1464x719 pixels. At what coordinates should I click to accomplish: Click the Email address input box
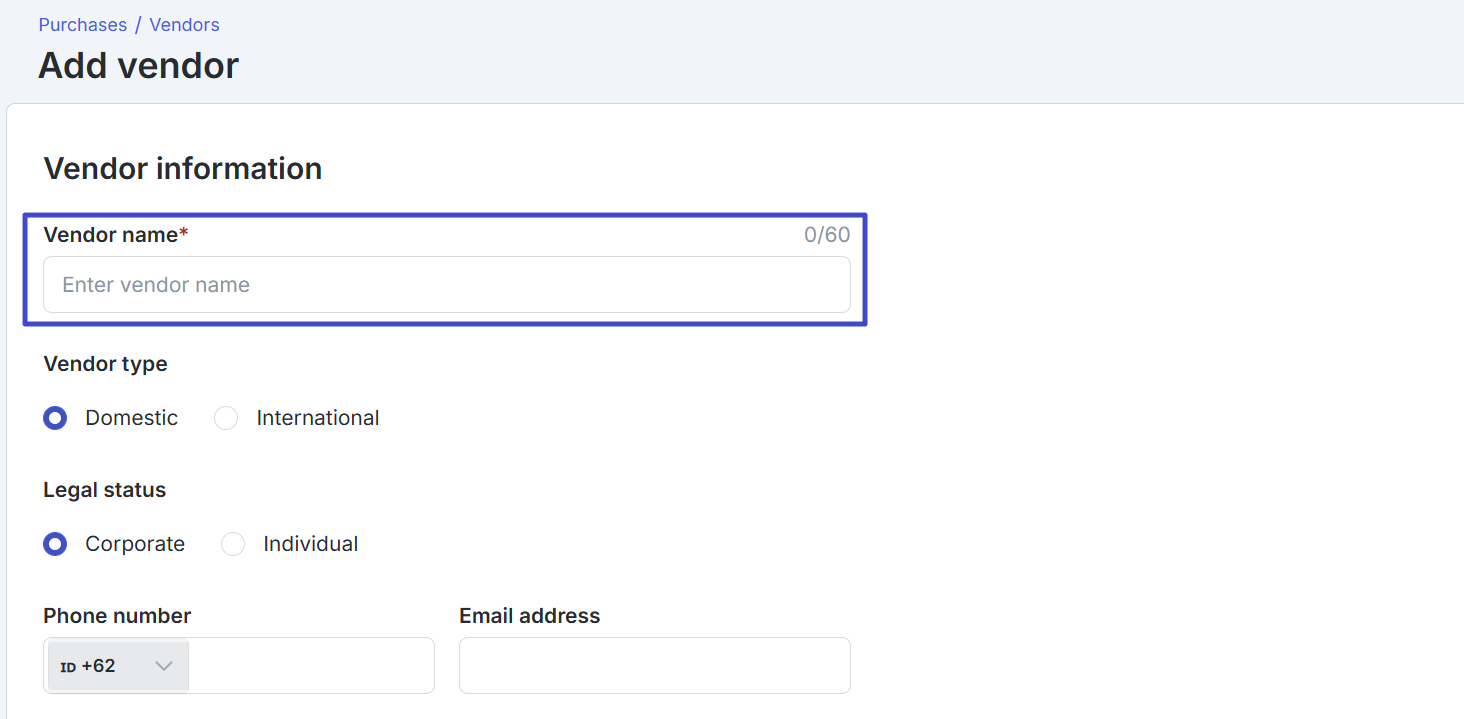pyautogui.click(x=655, y=666)
